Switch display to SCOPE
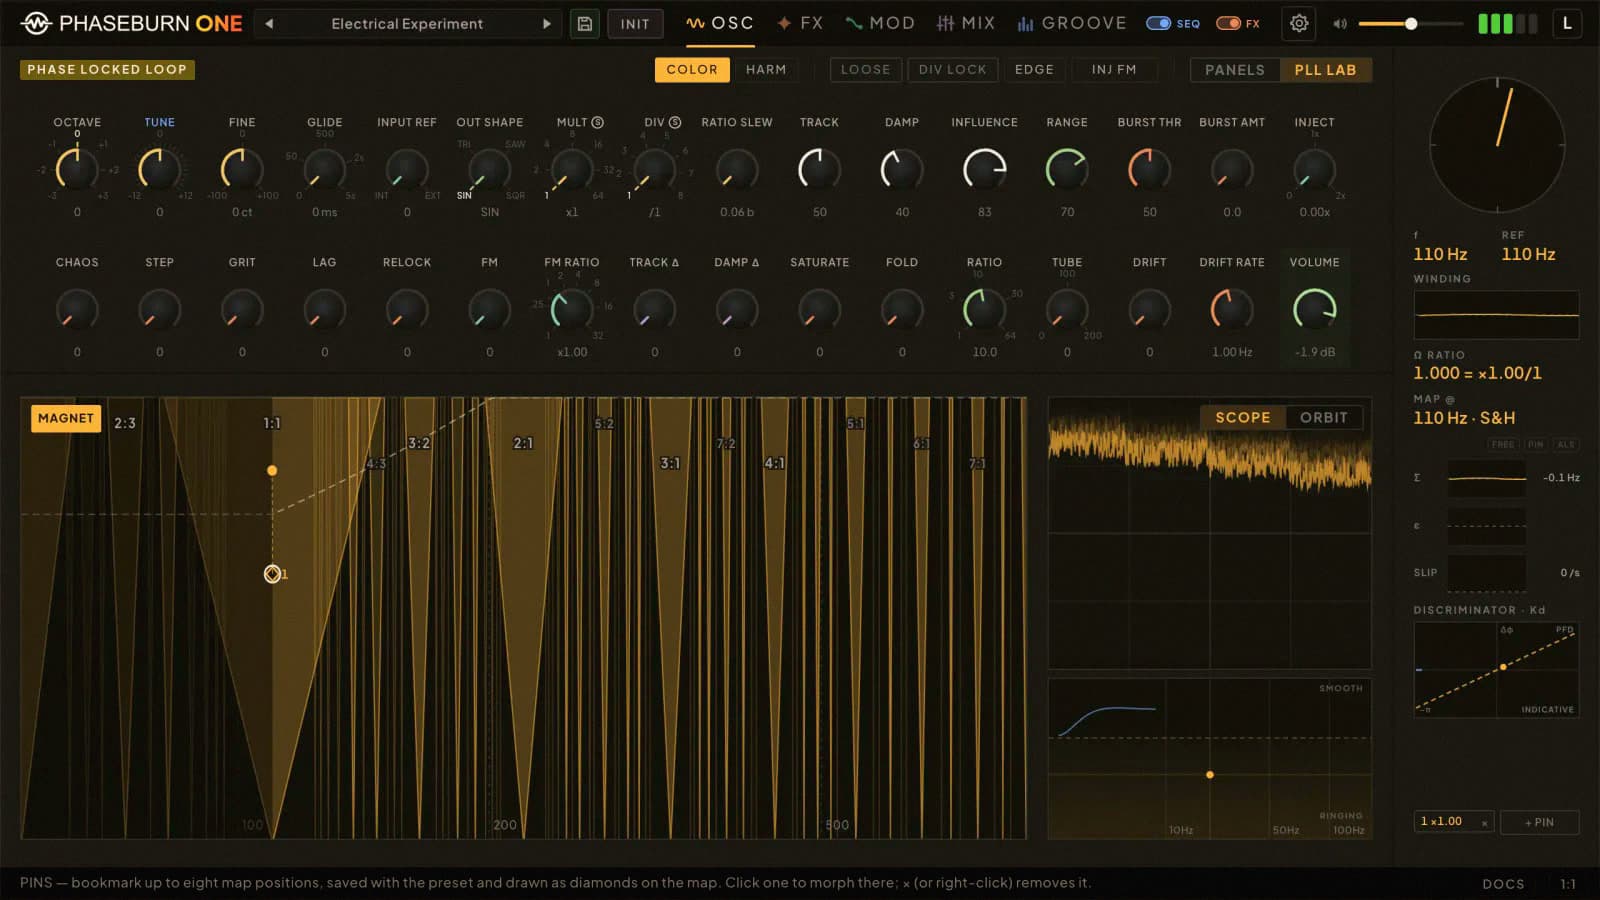This screenshot has height=900, width=1600. (1243, 417)
